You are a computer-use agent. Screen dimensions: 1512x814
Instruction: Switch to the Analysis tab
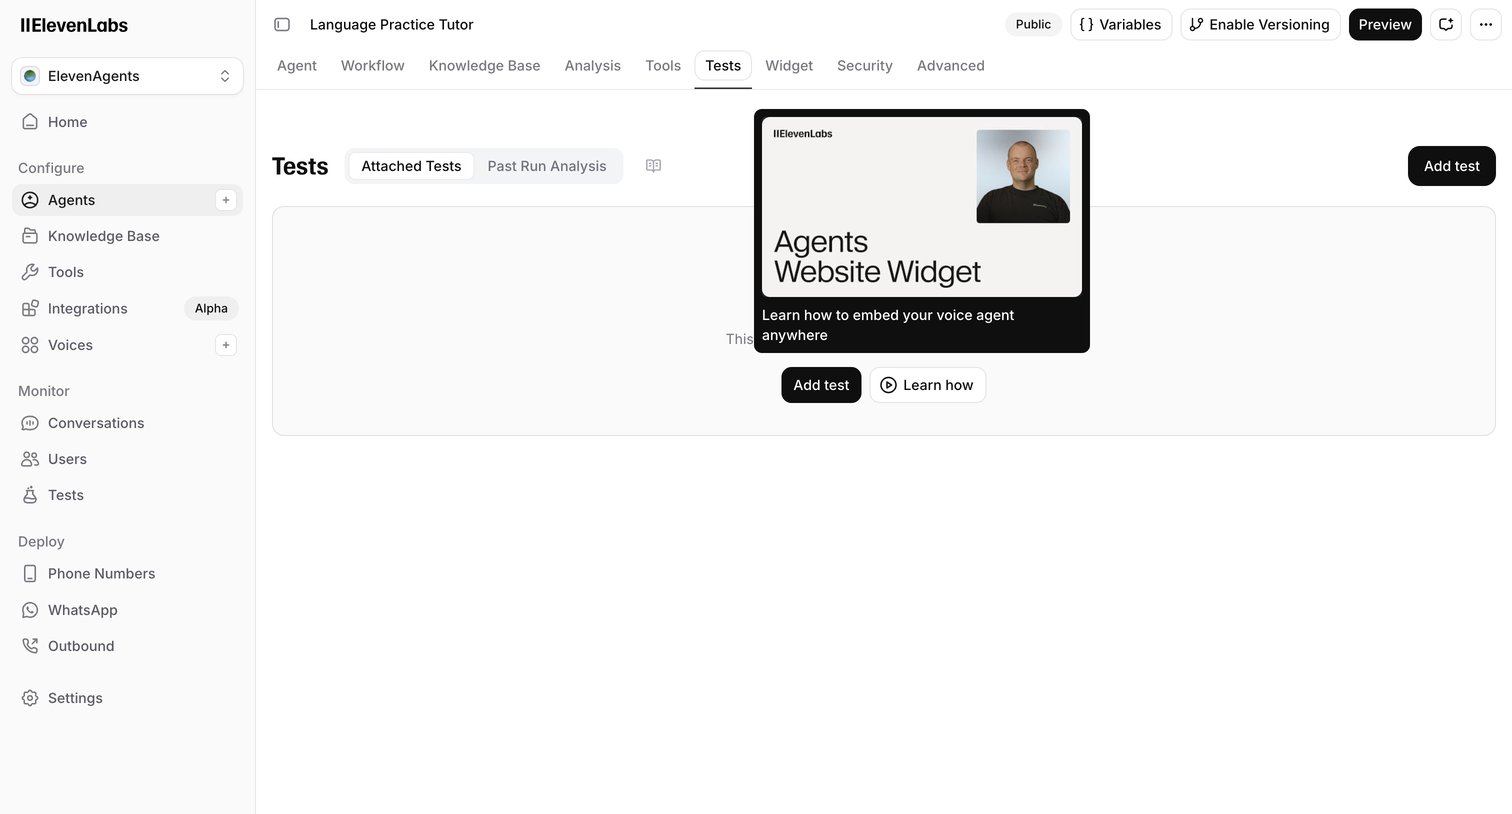593,66
